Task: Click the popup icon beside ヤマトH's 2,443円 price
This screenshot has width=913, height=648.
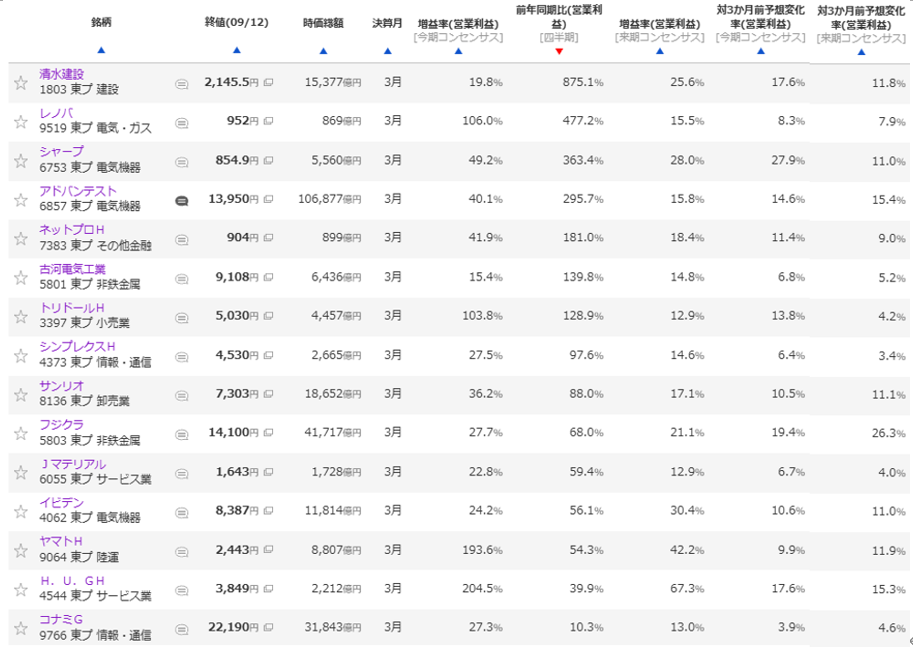Action: 268,550
